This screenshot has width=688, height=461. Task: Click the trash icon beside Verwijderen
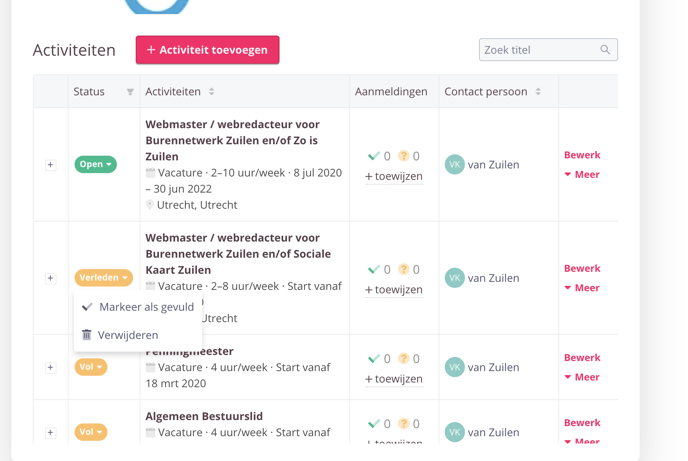pos(87,335)
